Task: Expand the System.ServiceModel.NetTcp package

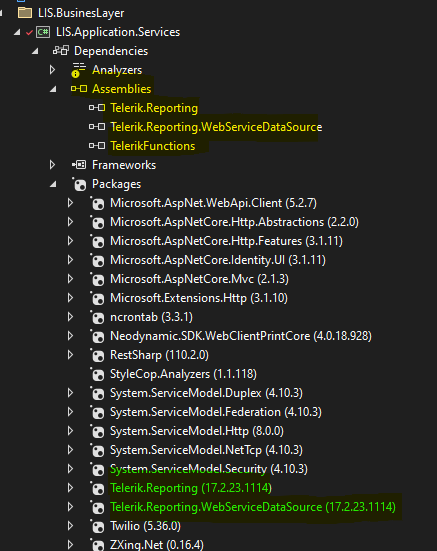Action: point(70,450)
